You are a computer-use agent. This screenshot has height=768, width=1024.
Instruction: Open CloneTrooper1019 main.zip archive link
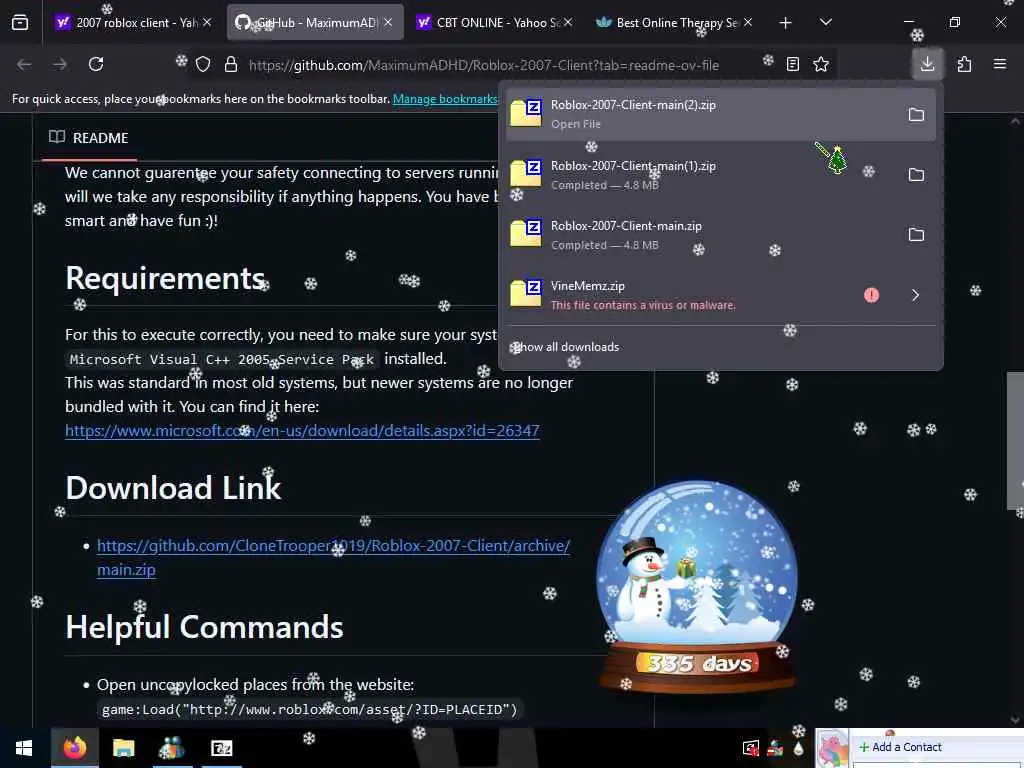[x=333, y=557]
